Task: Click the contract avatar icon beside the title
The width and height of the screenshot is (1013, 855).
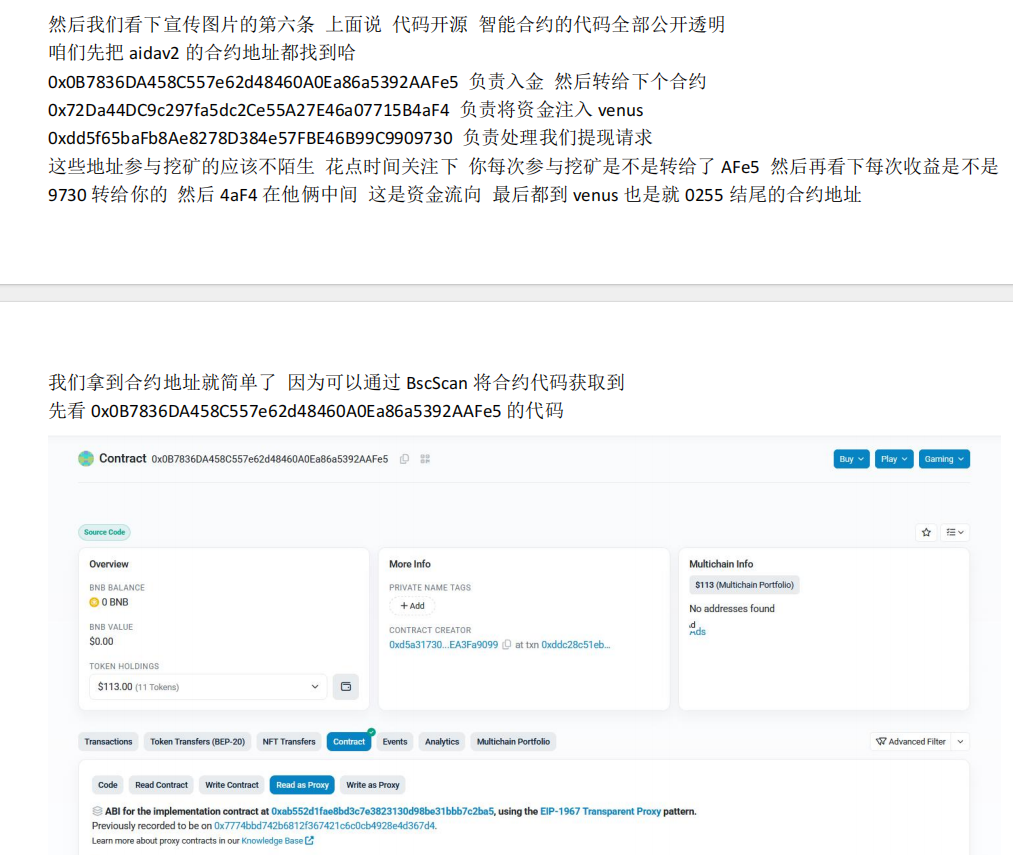Action: pos(86,459)
